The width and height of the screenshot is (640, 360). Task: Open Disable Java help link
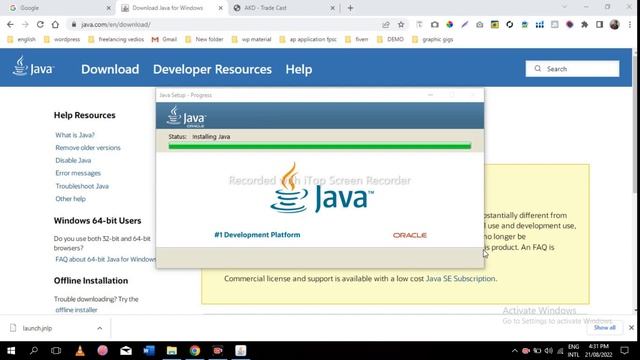pos(73,160)
